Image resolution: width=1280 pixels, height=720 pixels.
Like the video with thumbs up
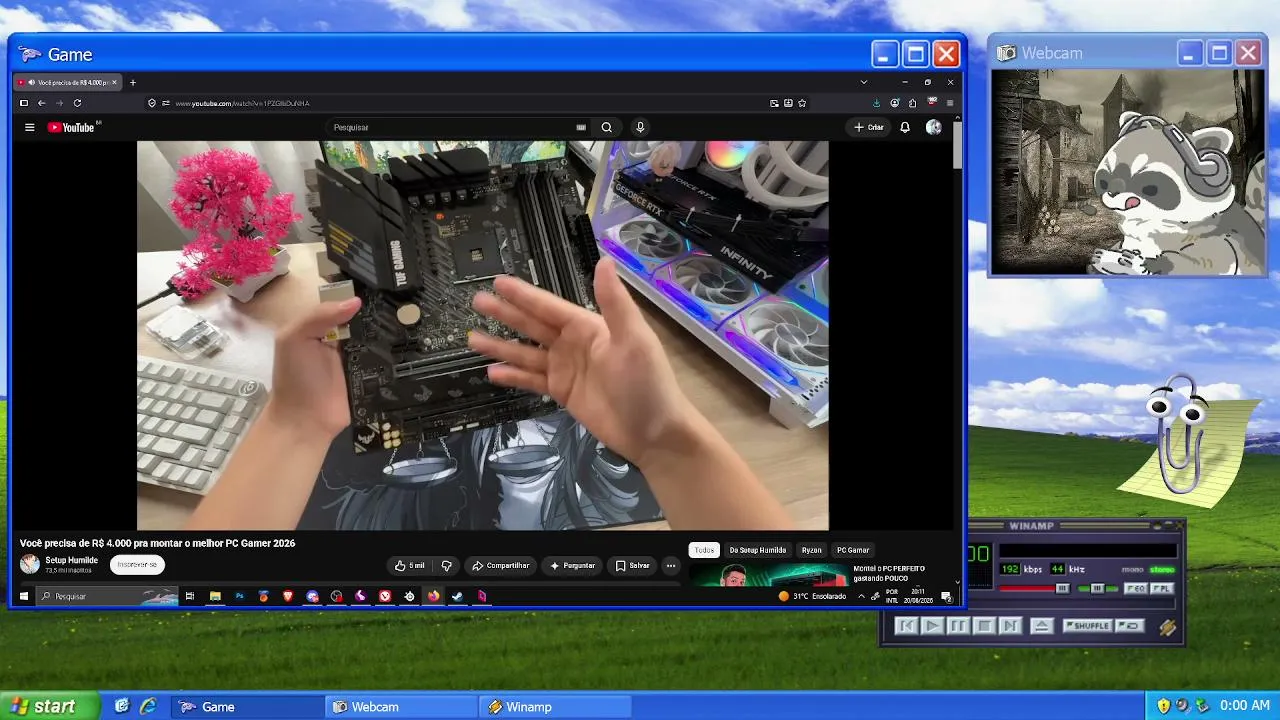tap(410, 566)
